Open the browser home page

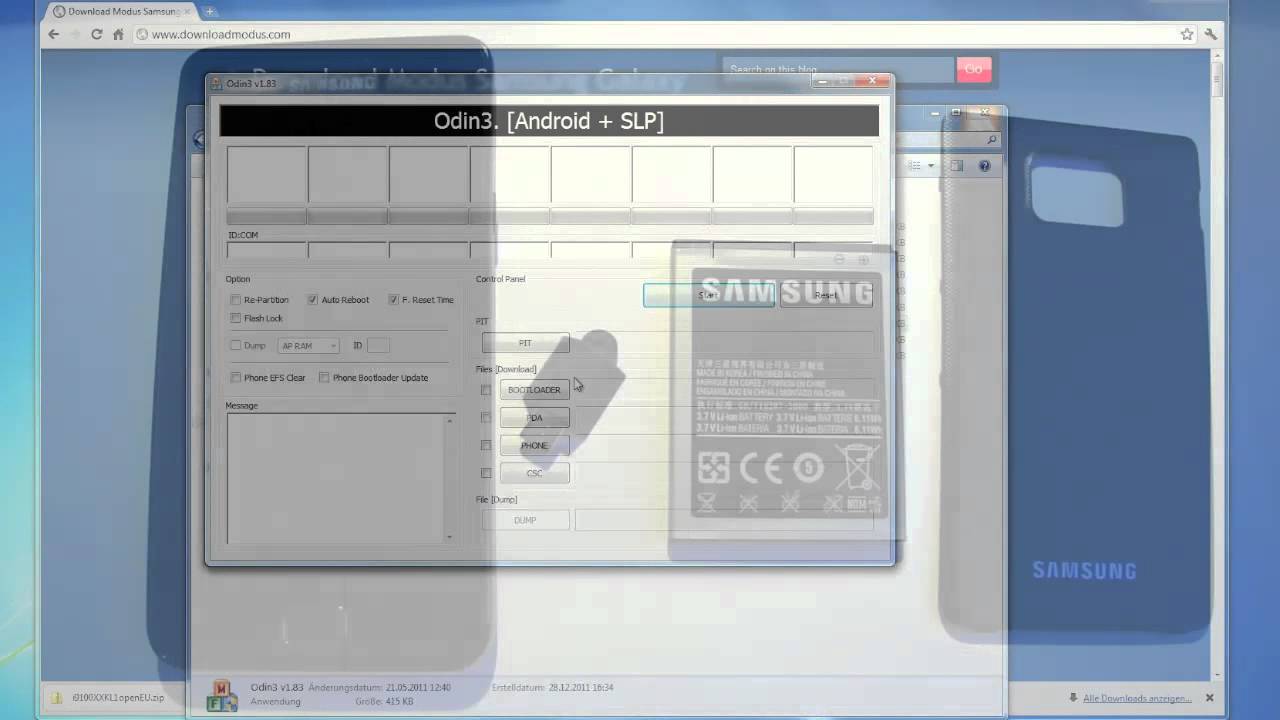click(118, 34)
